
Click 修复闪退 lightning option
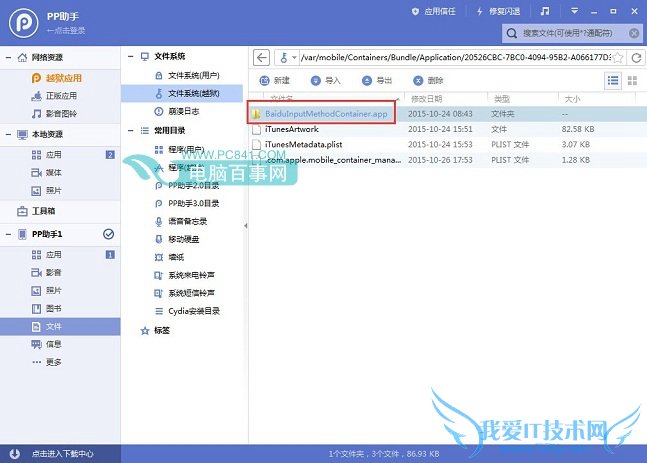tap(498, 12)
